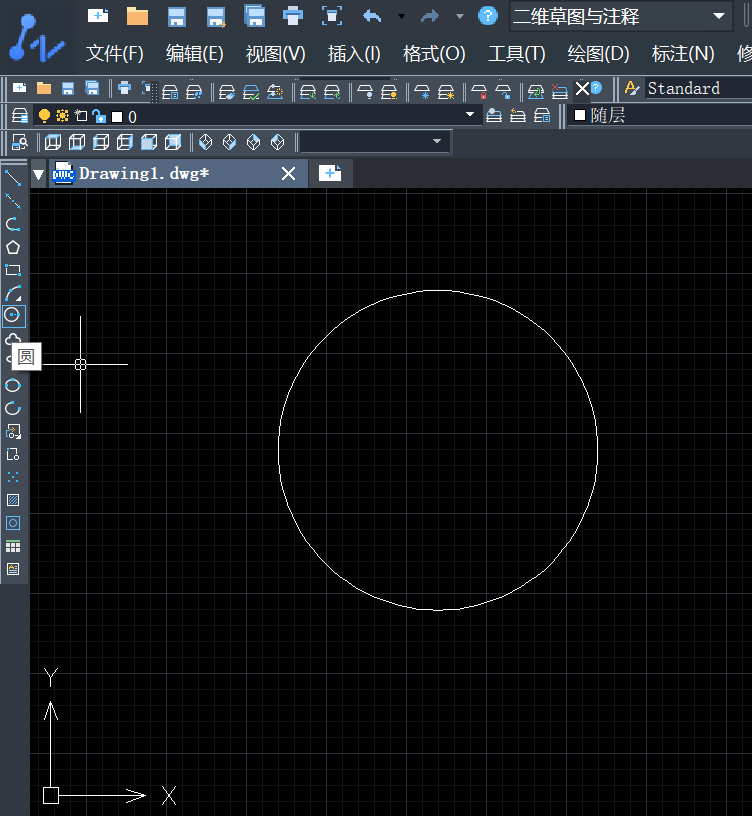Click the UCS origin square icon
752x816 pixels.
pyautogui.click(x=50, y=796)
